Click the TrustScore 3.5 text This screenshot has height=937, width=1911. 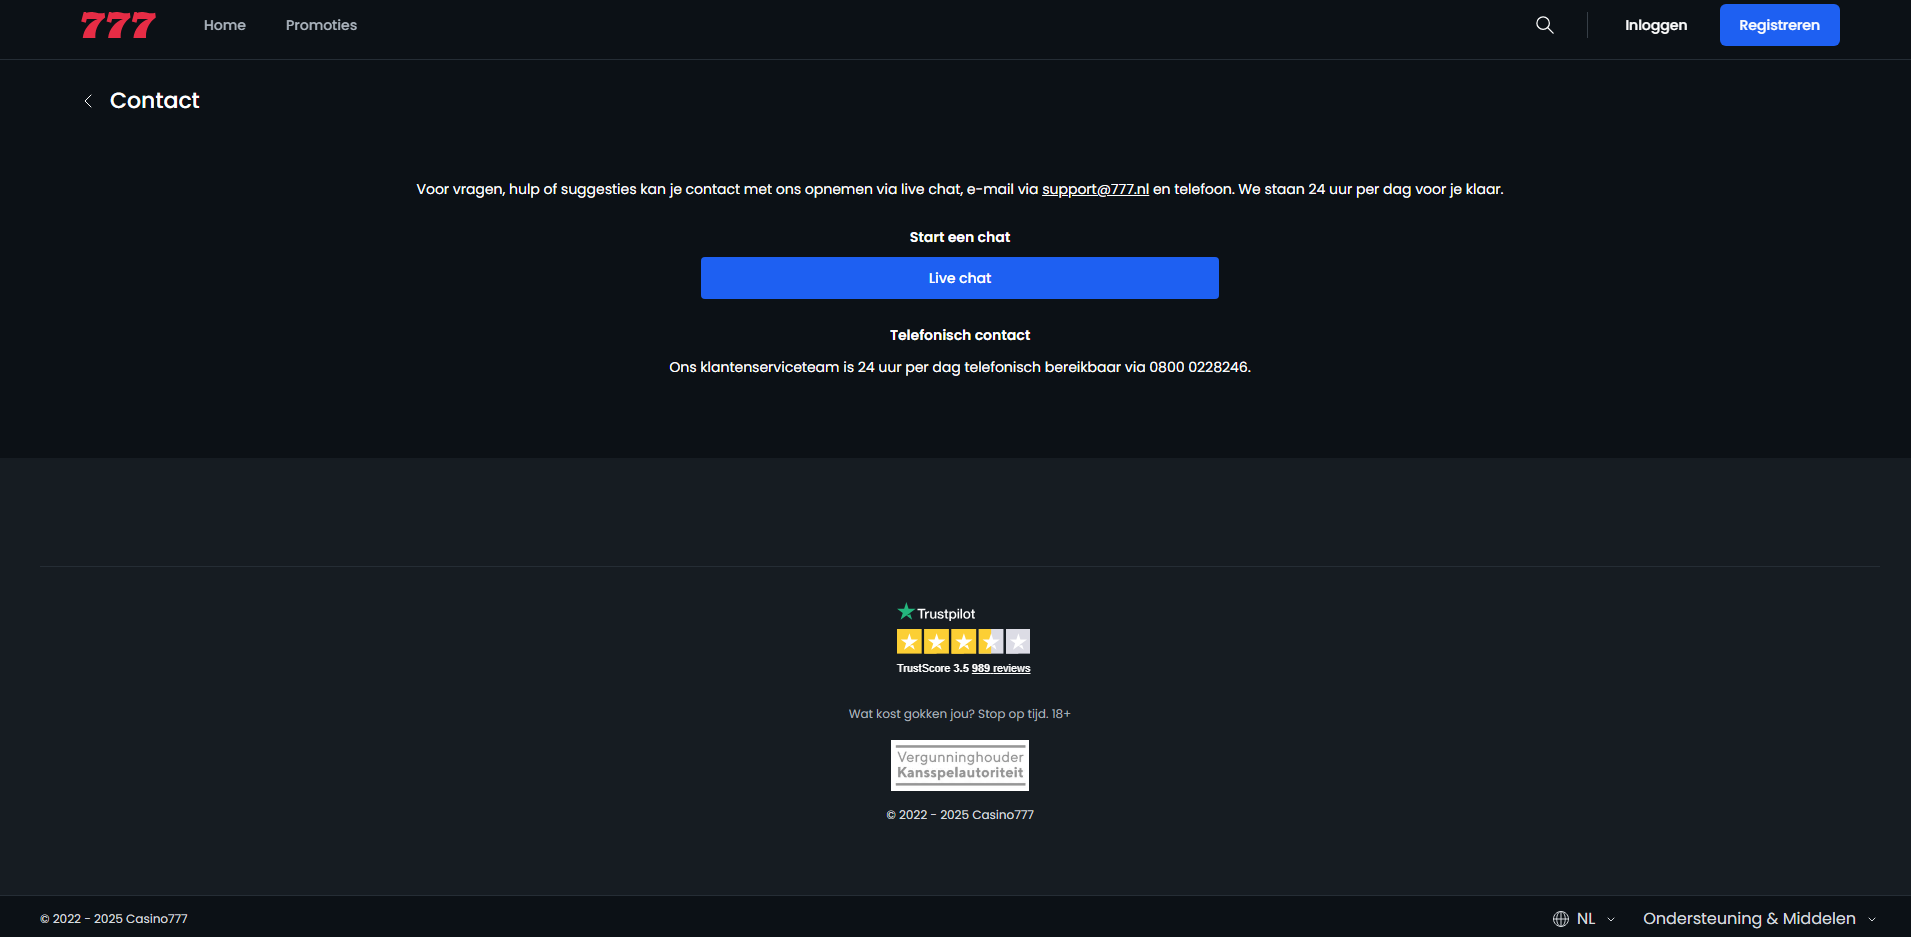coord(933,668)
